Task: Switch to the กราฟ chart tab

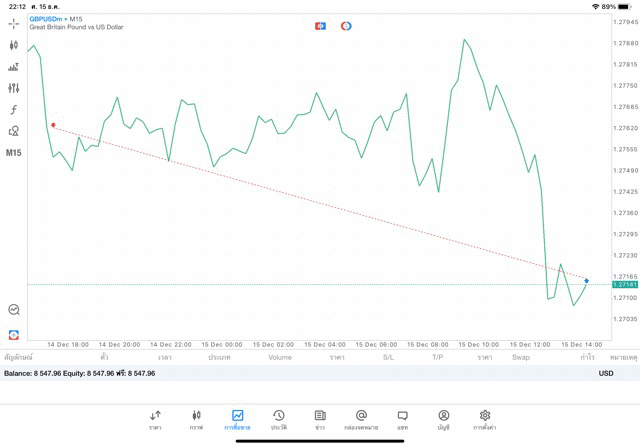Action: click(x=196, y=419)
